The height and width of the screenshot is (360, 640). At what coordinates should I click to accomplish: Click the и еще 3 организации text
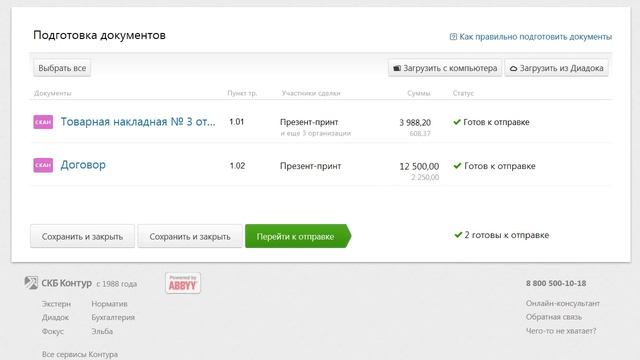click(316, 133)
